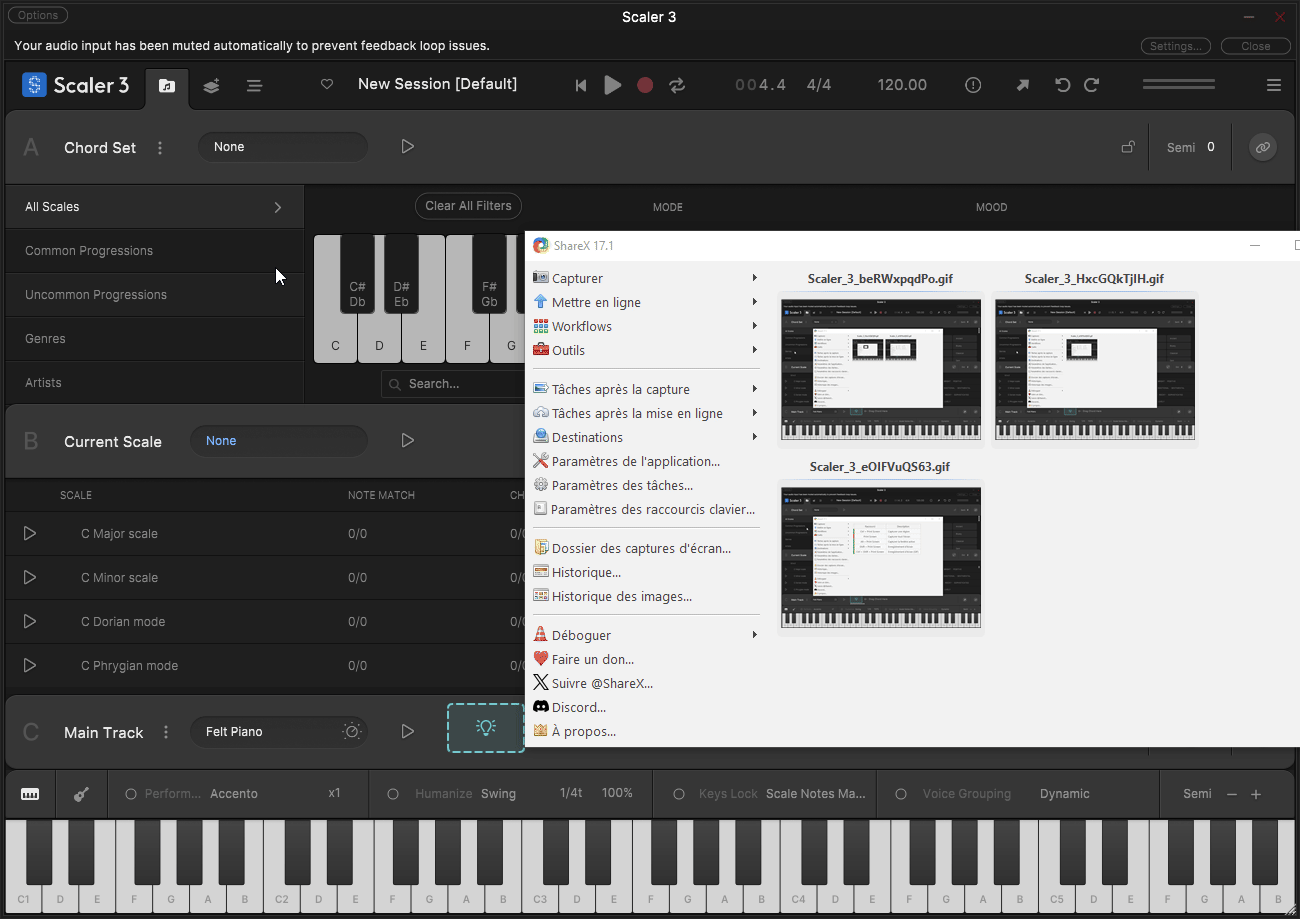Open the Swing humanize dropdown
This screenshot has height=919, width=1300.
pyautogui.click(x=498, y=794)
